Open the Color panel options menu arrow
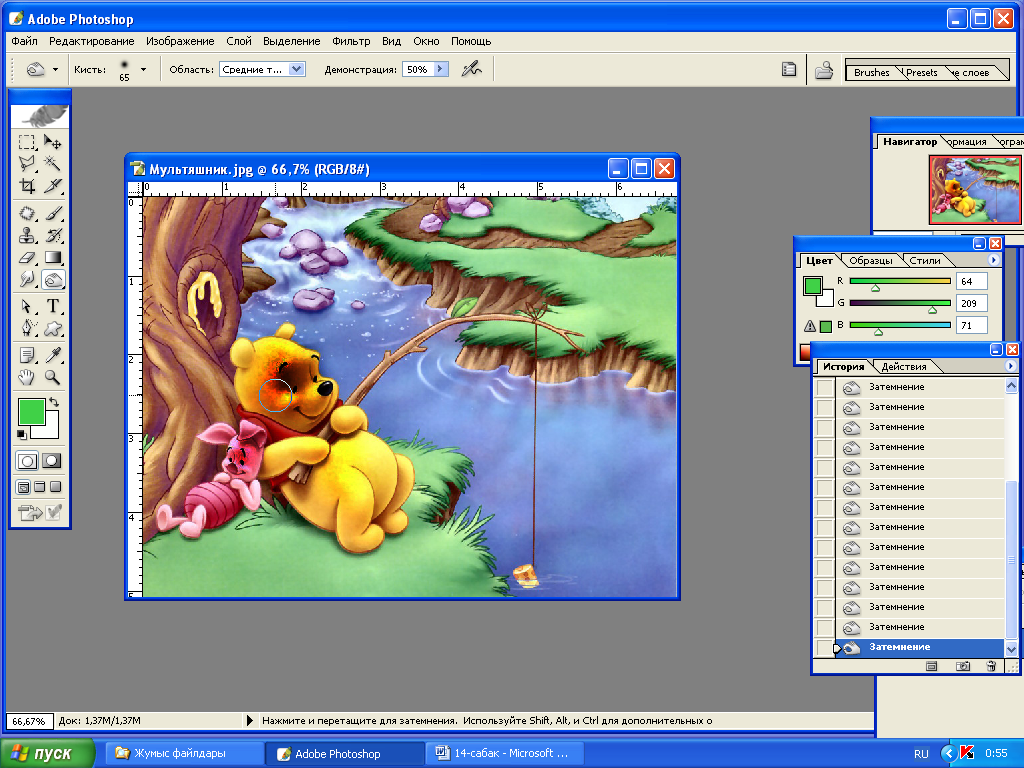 point(993,260)
